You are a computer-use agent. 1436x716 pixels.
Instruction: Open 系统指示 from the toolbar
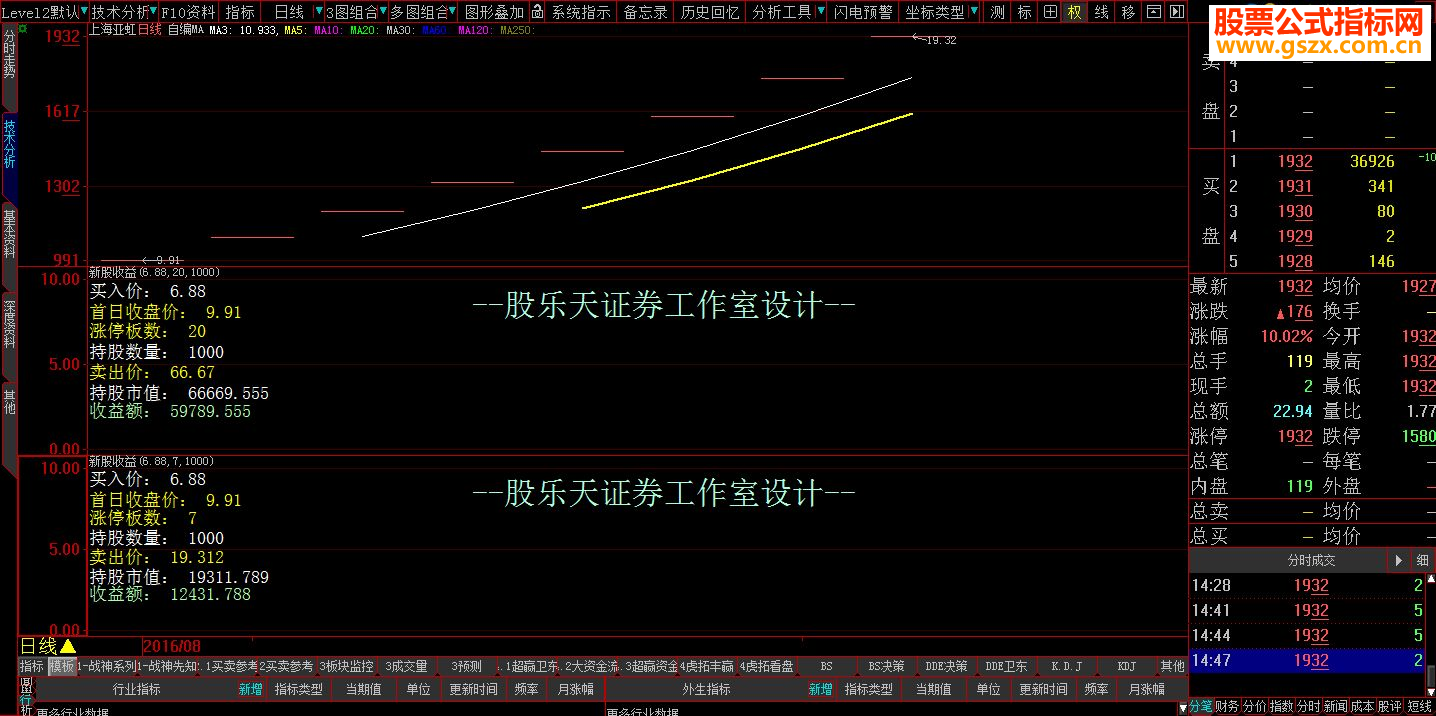point(580,10)
